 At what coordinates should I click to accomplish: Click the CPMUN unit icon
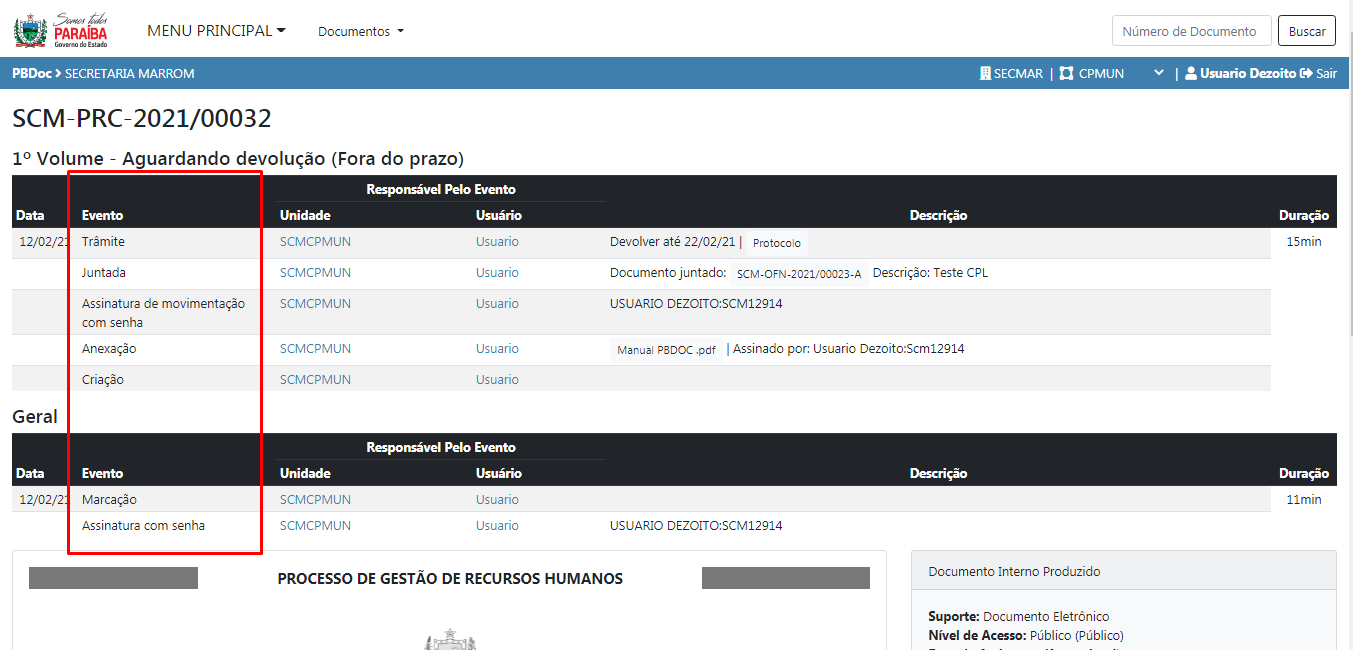point(1067,74)
